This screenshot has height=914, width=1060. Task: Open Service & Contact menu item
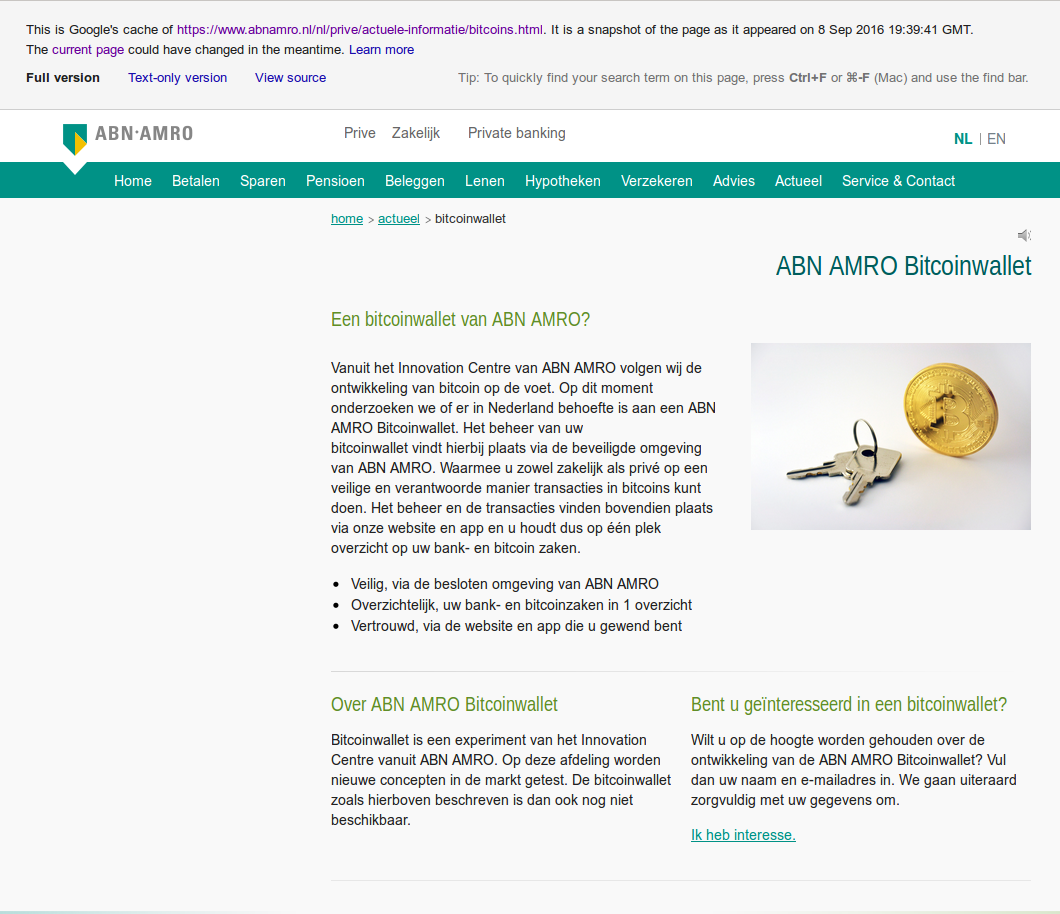click(898, 181)
